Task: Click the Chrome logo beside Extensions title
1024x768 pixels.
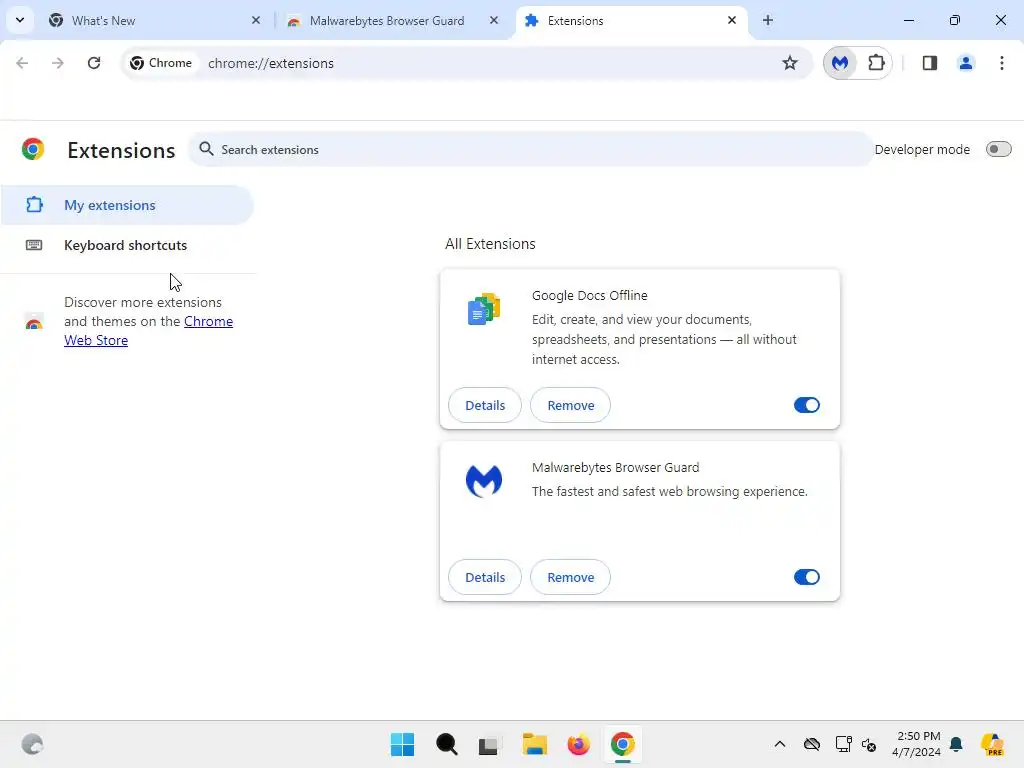Action: point(33,150)
